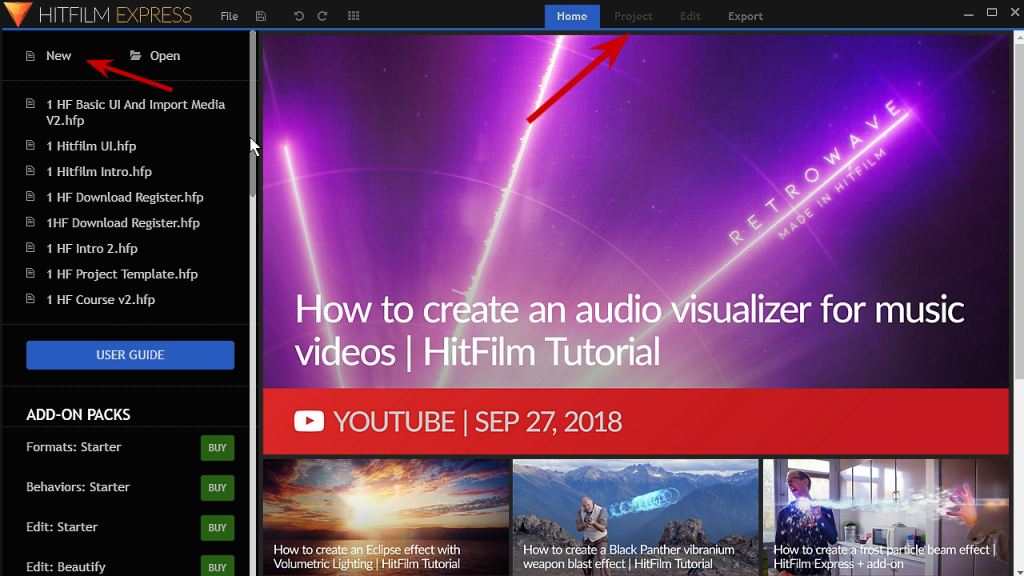Open recent project 1 HF Course v2.hfp

pyautogui.click(x=100, y=300)
